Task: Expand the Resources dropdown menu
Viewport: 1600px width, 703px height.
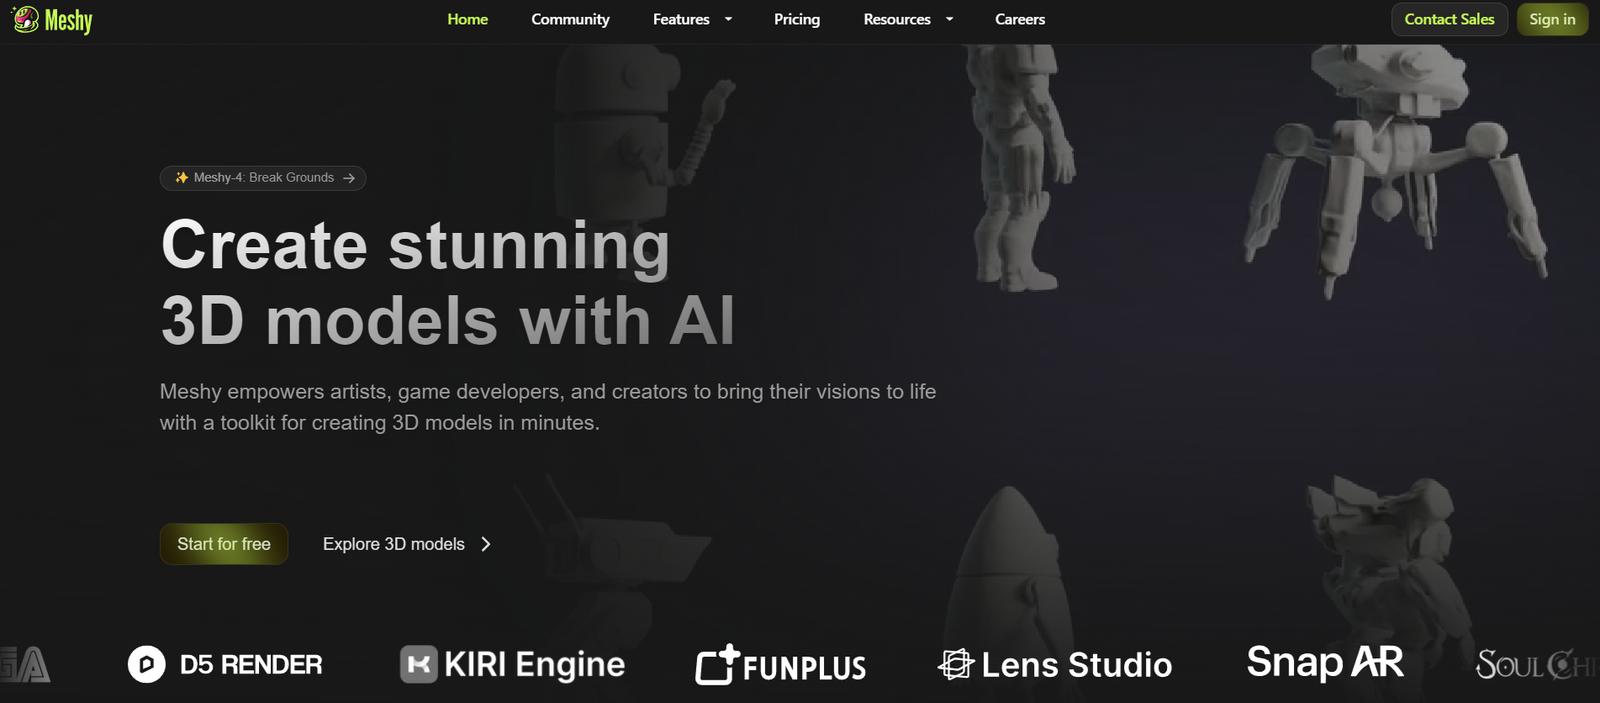Action: (908, 19)
